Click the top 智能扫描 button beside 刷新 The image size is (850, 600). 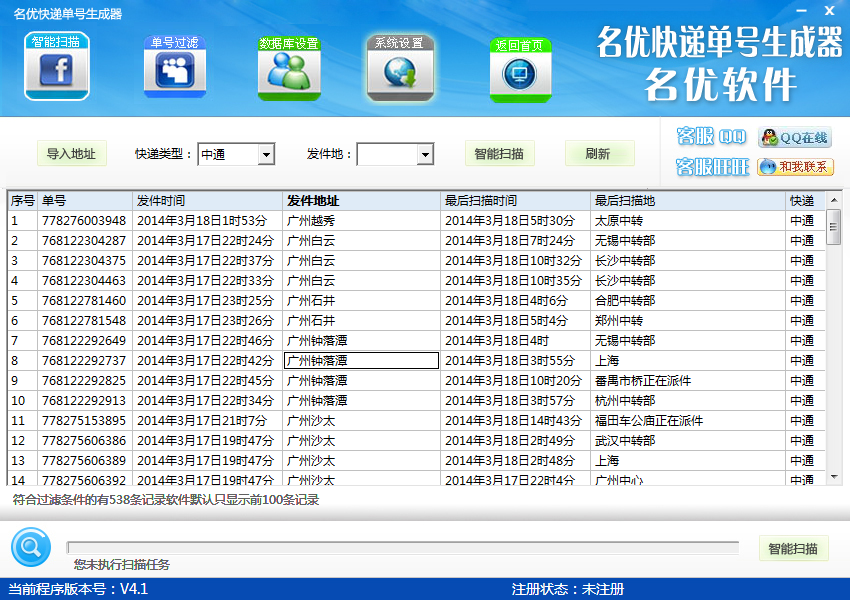click(499, 154)
